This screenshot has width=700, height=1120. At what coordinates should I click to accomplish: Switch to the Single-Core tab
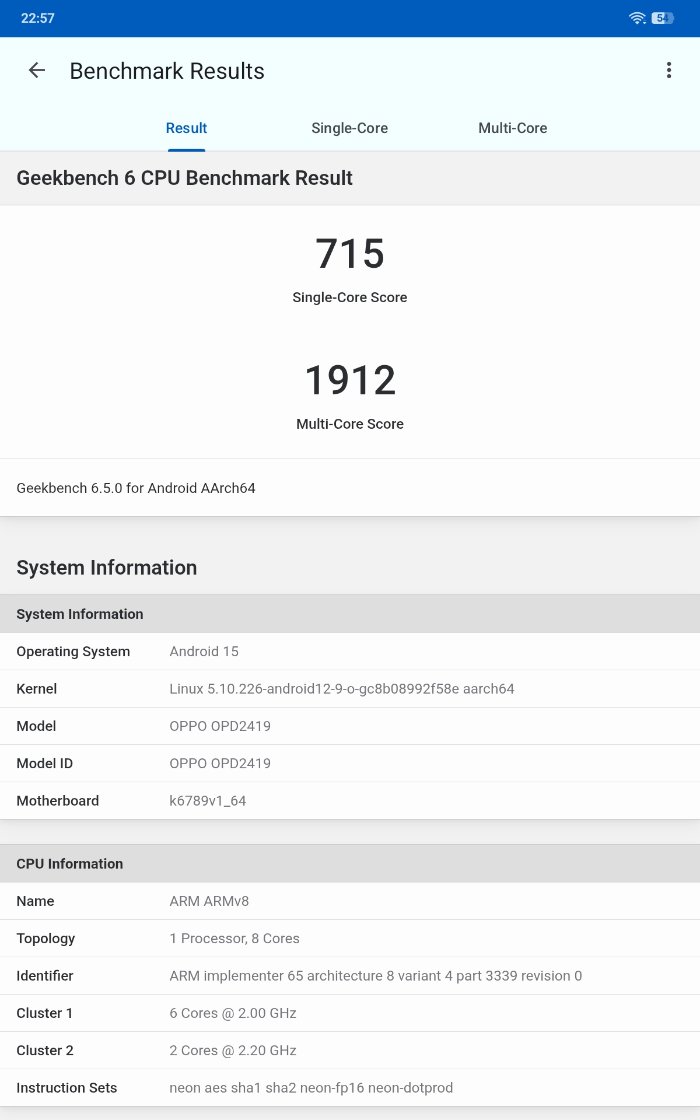(x=349, y=128)
